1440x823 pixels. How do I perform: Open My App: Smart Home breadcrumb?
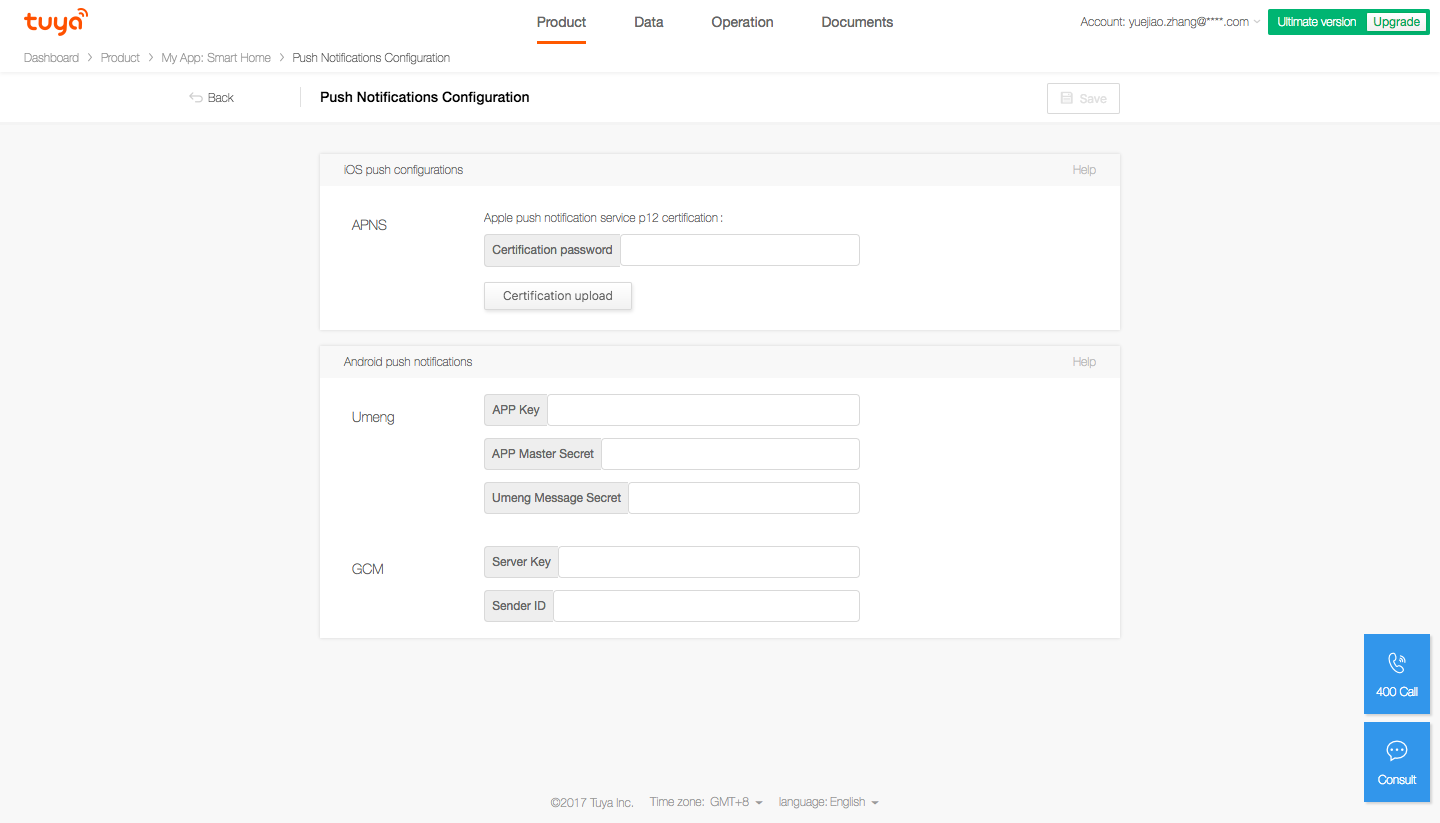(x=216, y=58)
